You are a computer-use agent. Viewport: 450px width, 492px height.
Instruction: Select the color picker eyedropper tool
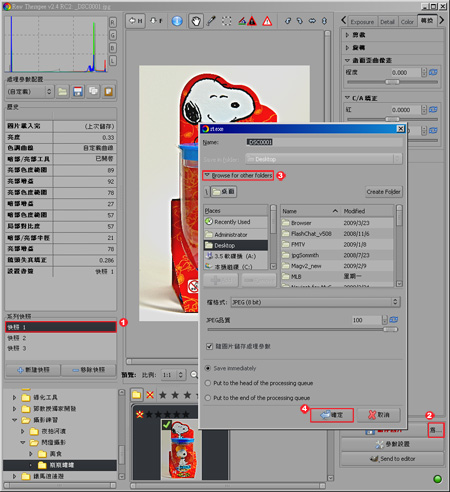pyautogui.click(x=211, y=21)
